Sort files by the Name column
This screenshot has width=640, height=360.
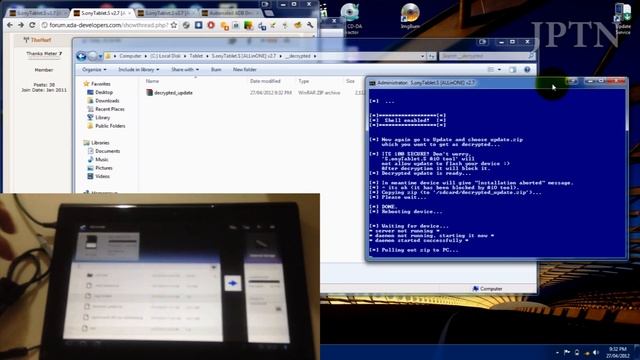click(153, 81)
